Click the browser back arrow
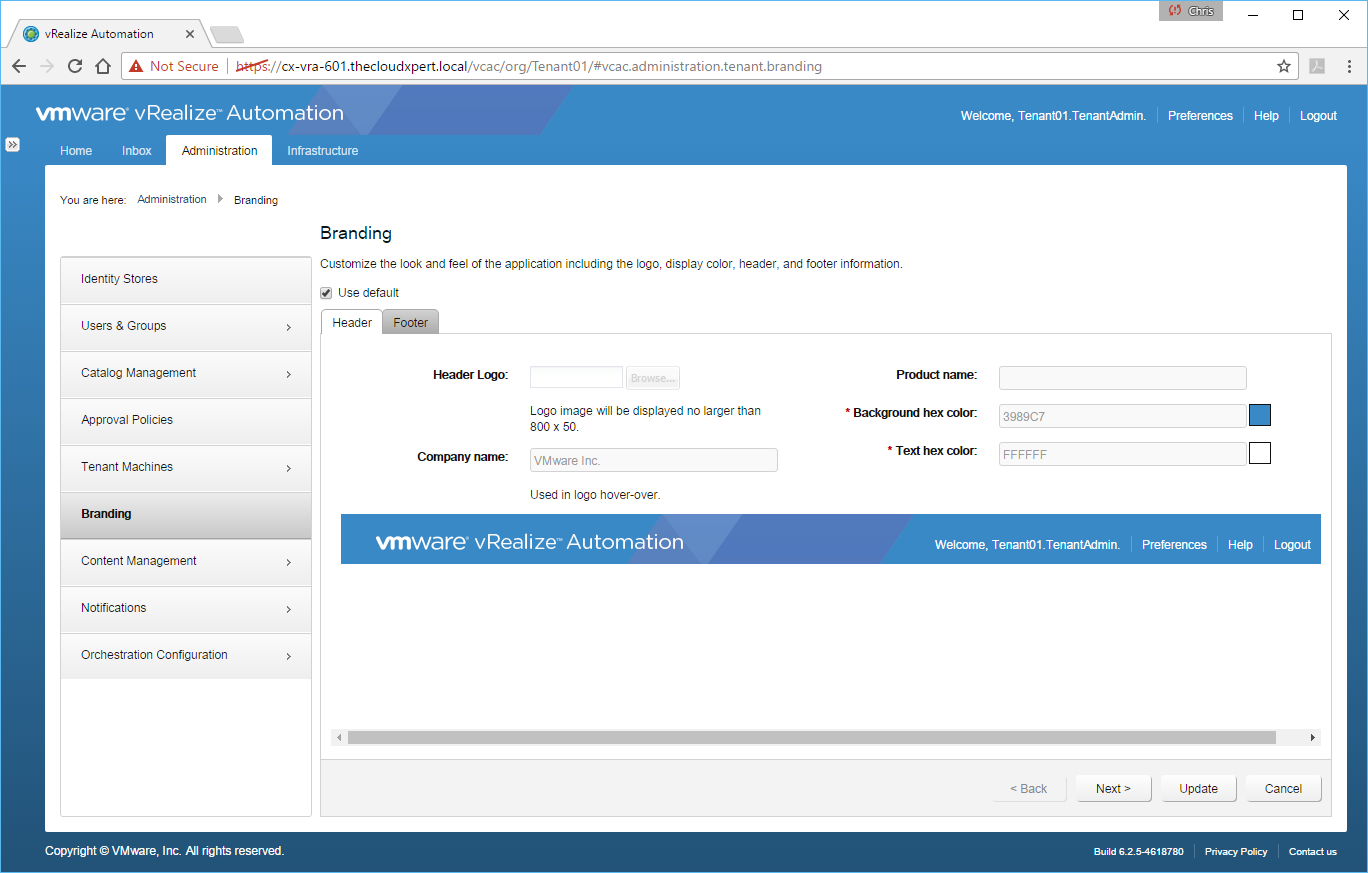The height and width of the screenshot is (873, 1368). click(x=19, y=66)
